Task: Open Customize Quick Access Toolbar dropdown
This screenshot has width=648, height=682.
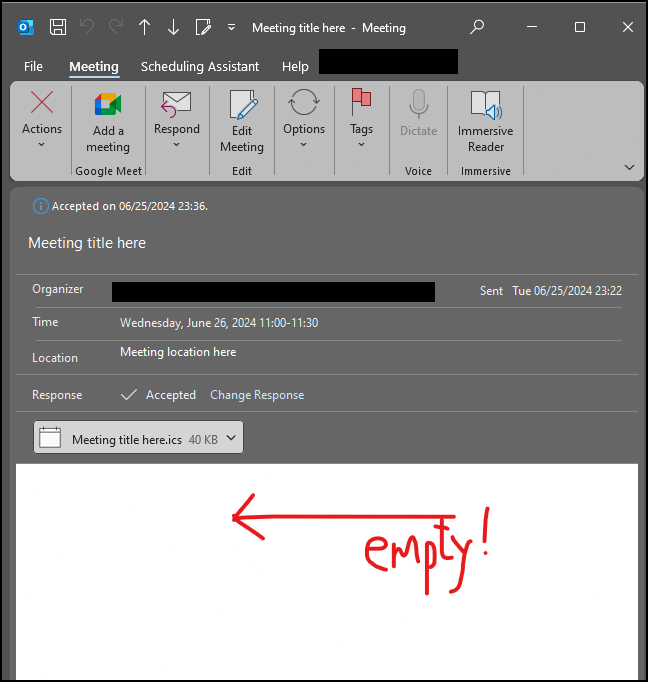Action: [231, 28]
